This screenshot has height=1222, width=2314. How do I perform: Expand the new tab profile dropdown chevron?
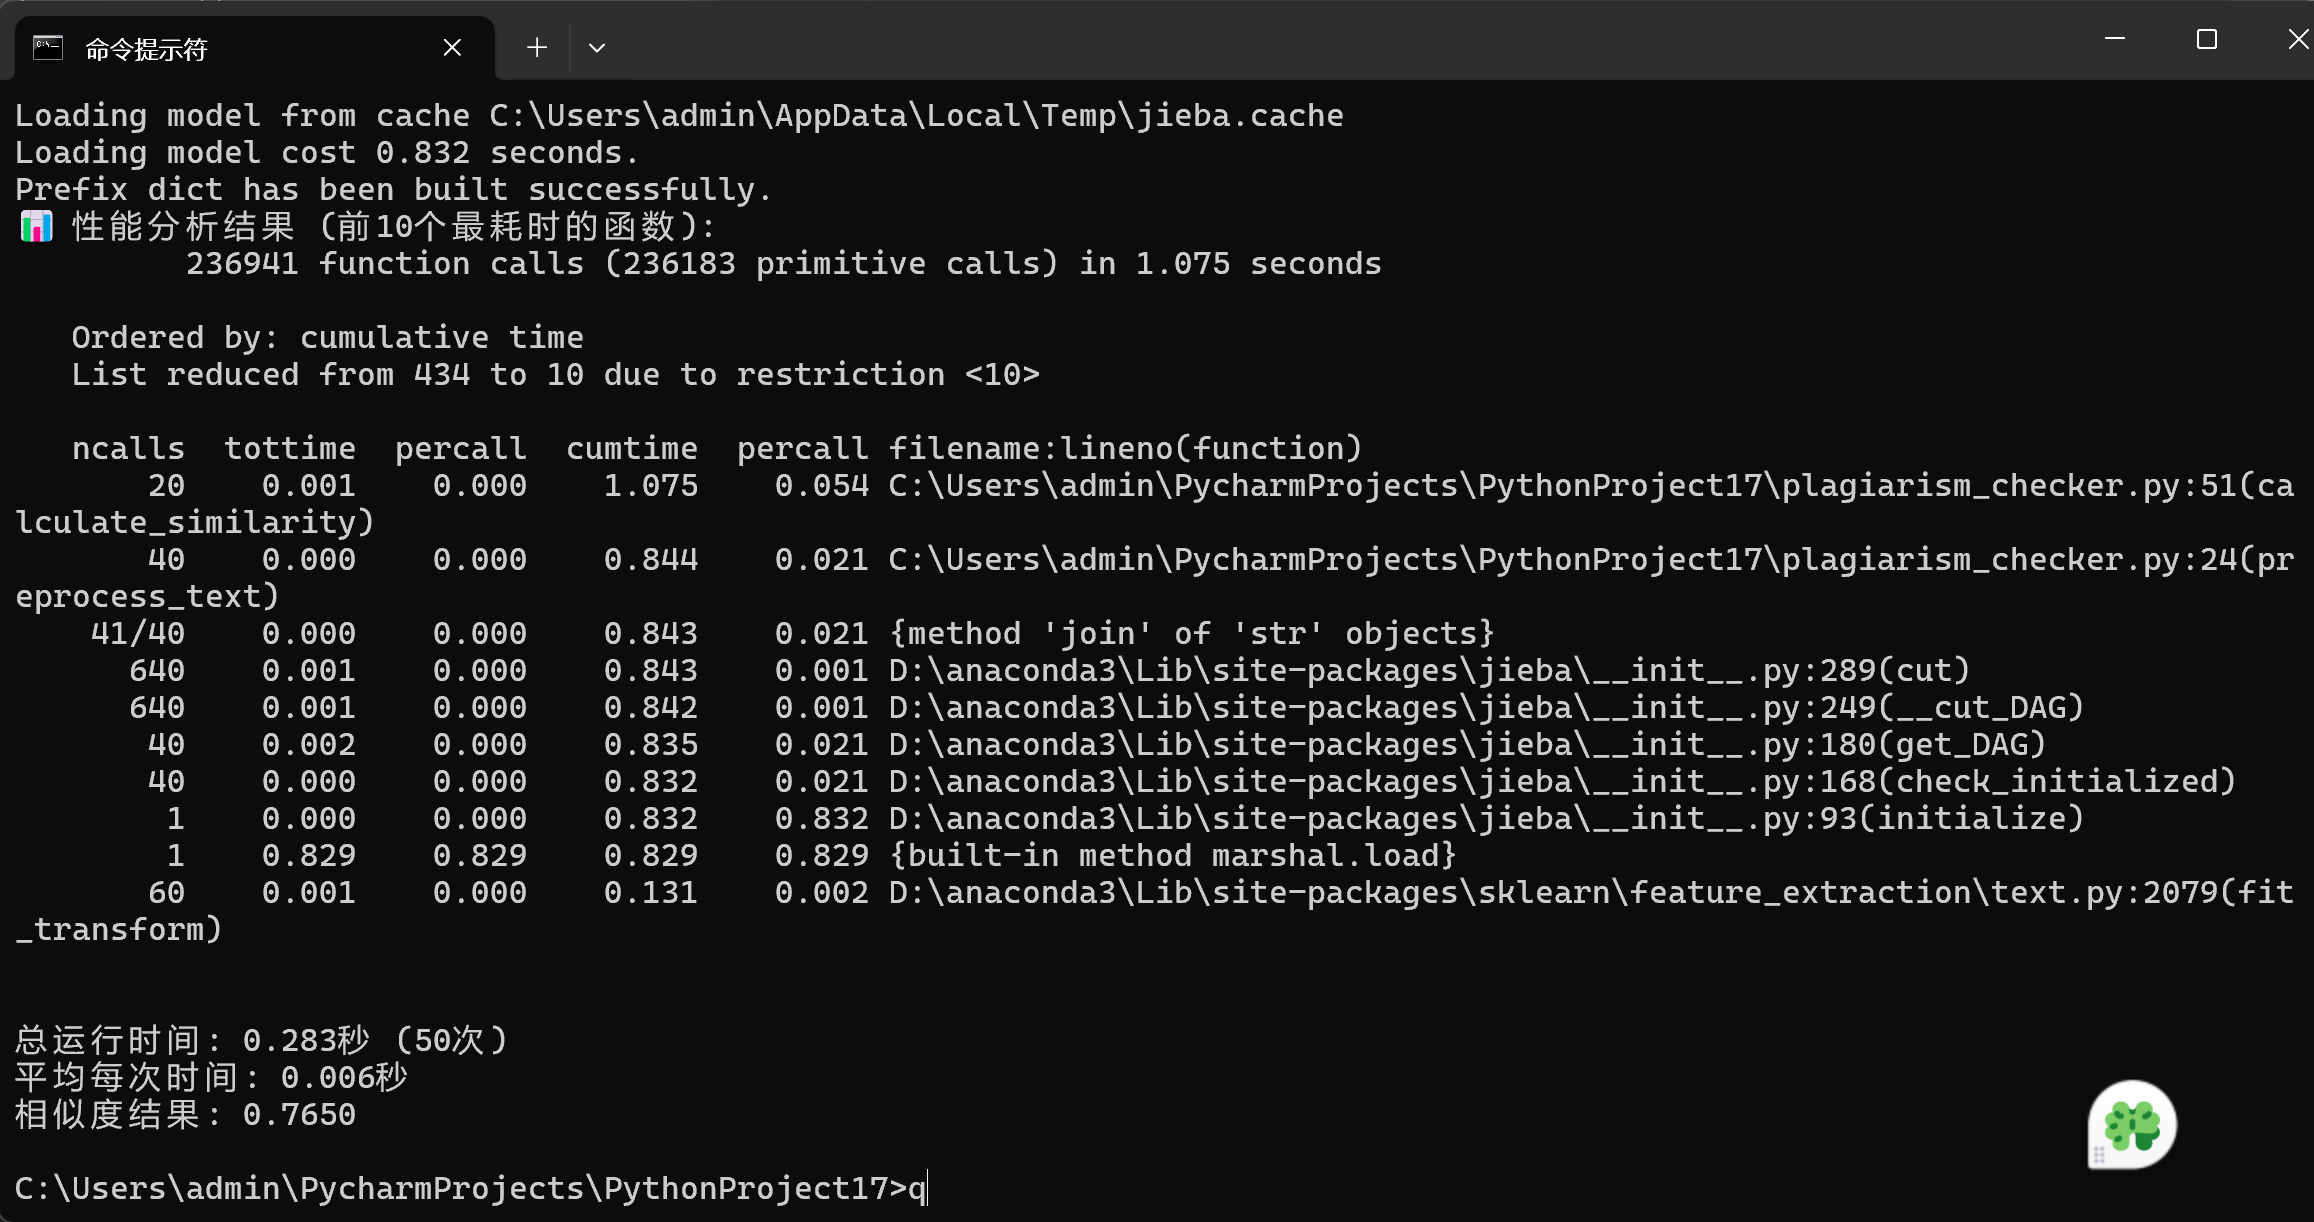click(597, 47)
